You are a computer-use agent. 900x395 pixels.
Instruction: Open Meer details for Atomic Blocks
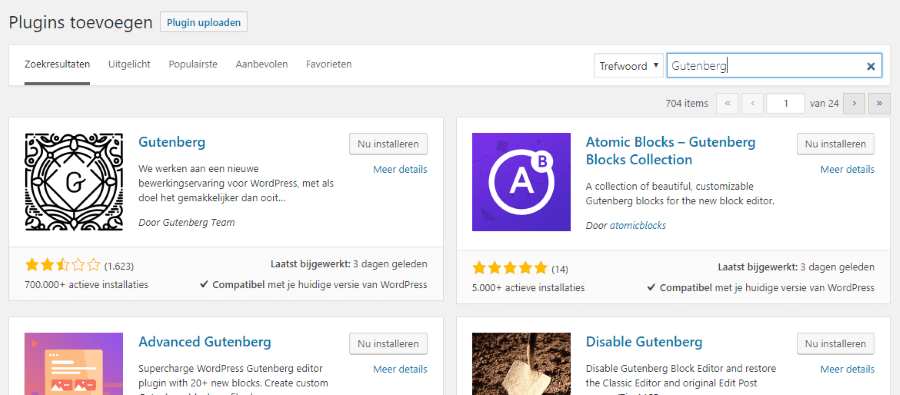pyautogui.click(x=847, y=169)
